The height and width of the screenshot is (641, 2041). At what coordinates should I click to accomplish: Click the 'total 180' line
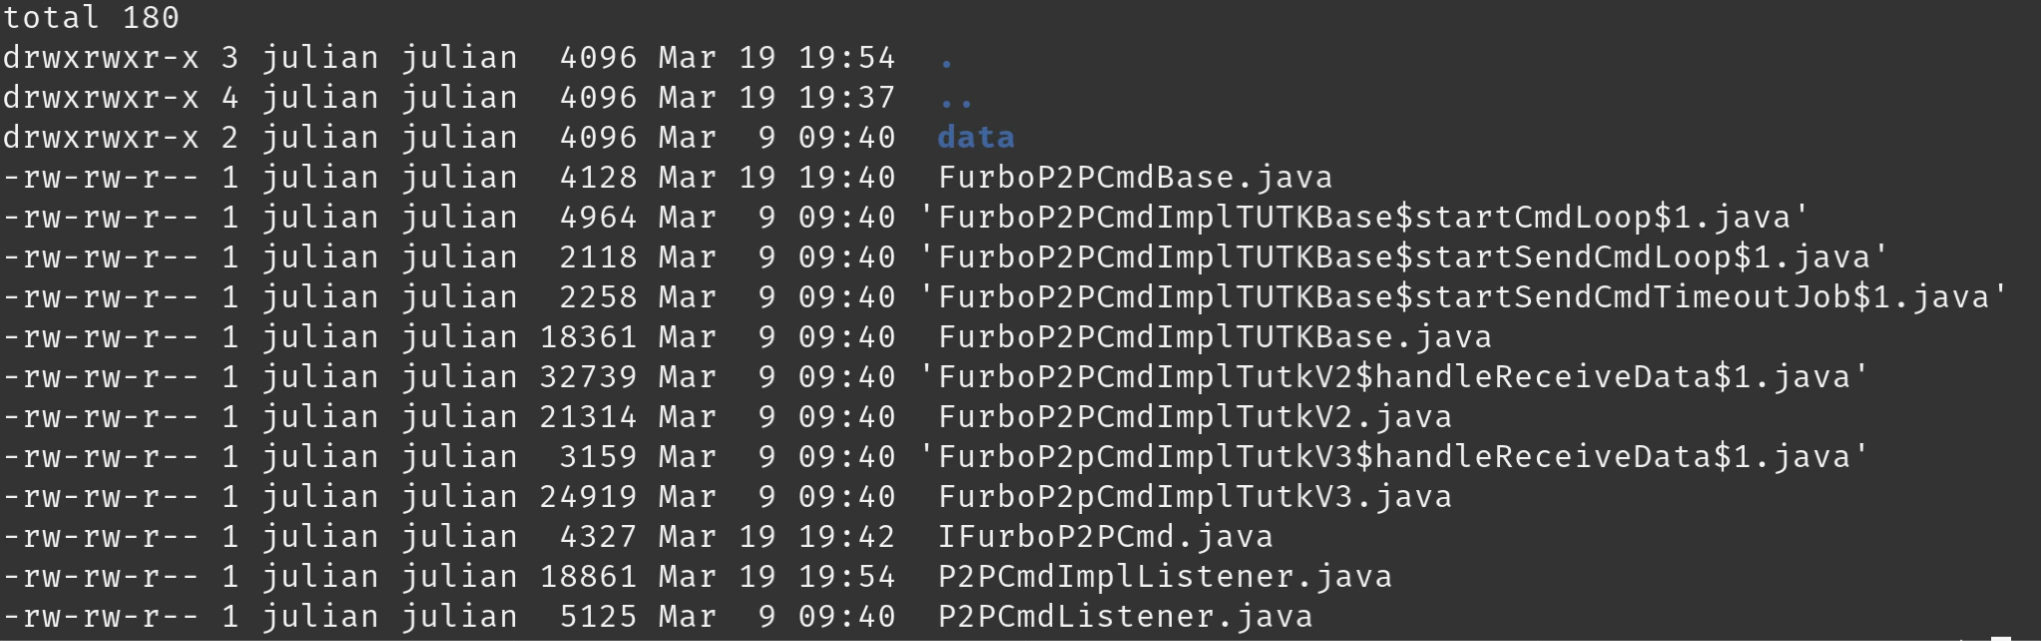pyautogui.click(x=91, y=17)
